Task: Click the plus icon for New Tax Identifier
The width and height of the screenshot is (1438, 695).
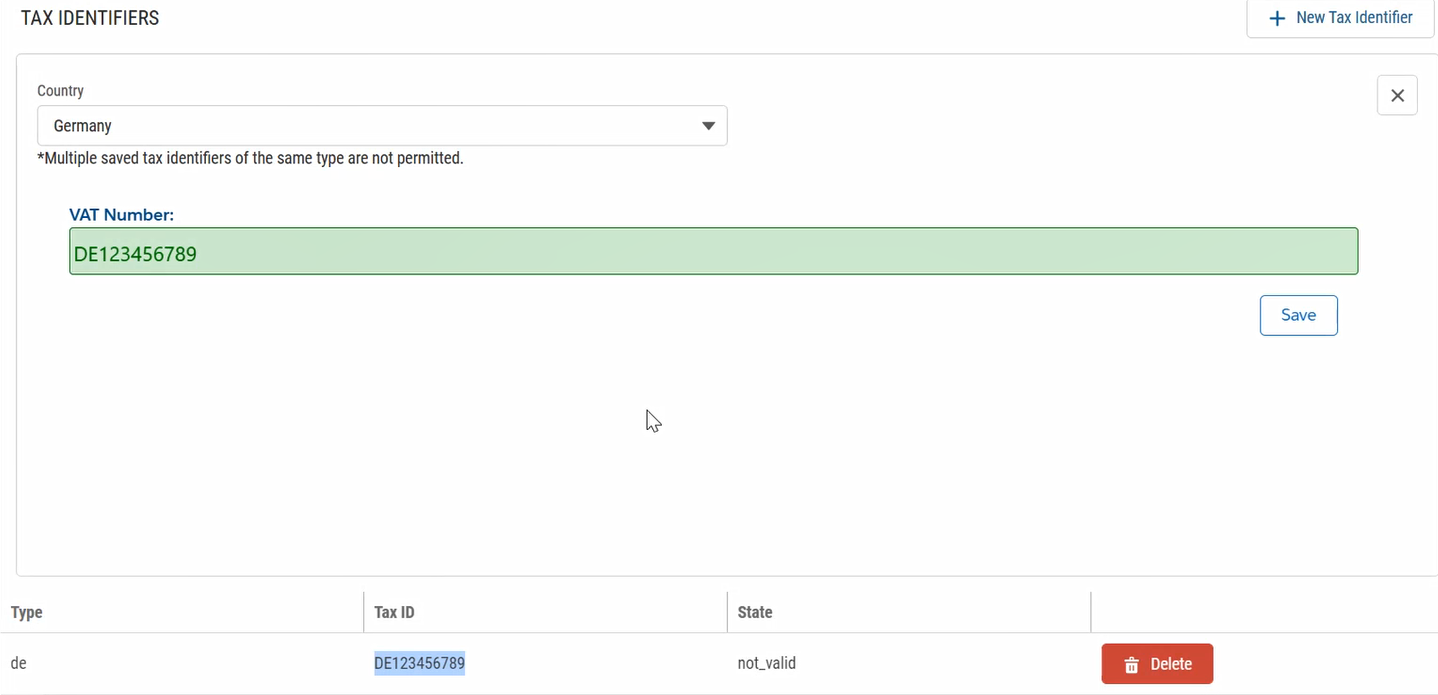Action: (1276, 18)
